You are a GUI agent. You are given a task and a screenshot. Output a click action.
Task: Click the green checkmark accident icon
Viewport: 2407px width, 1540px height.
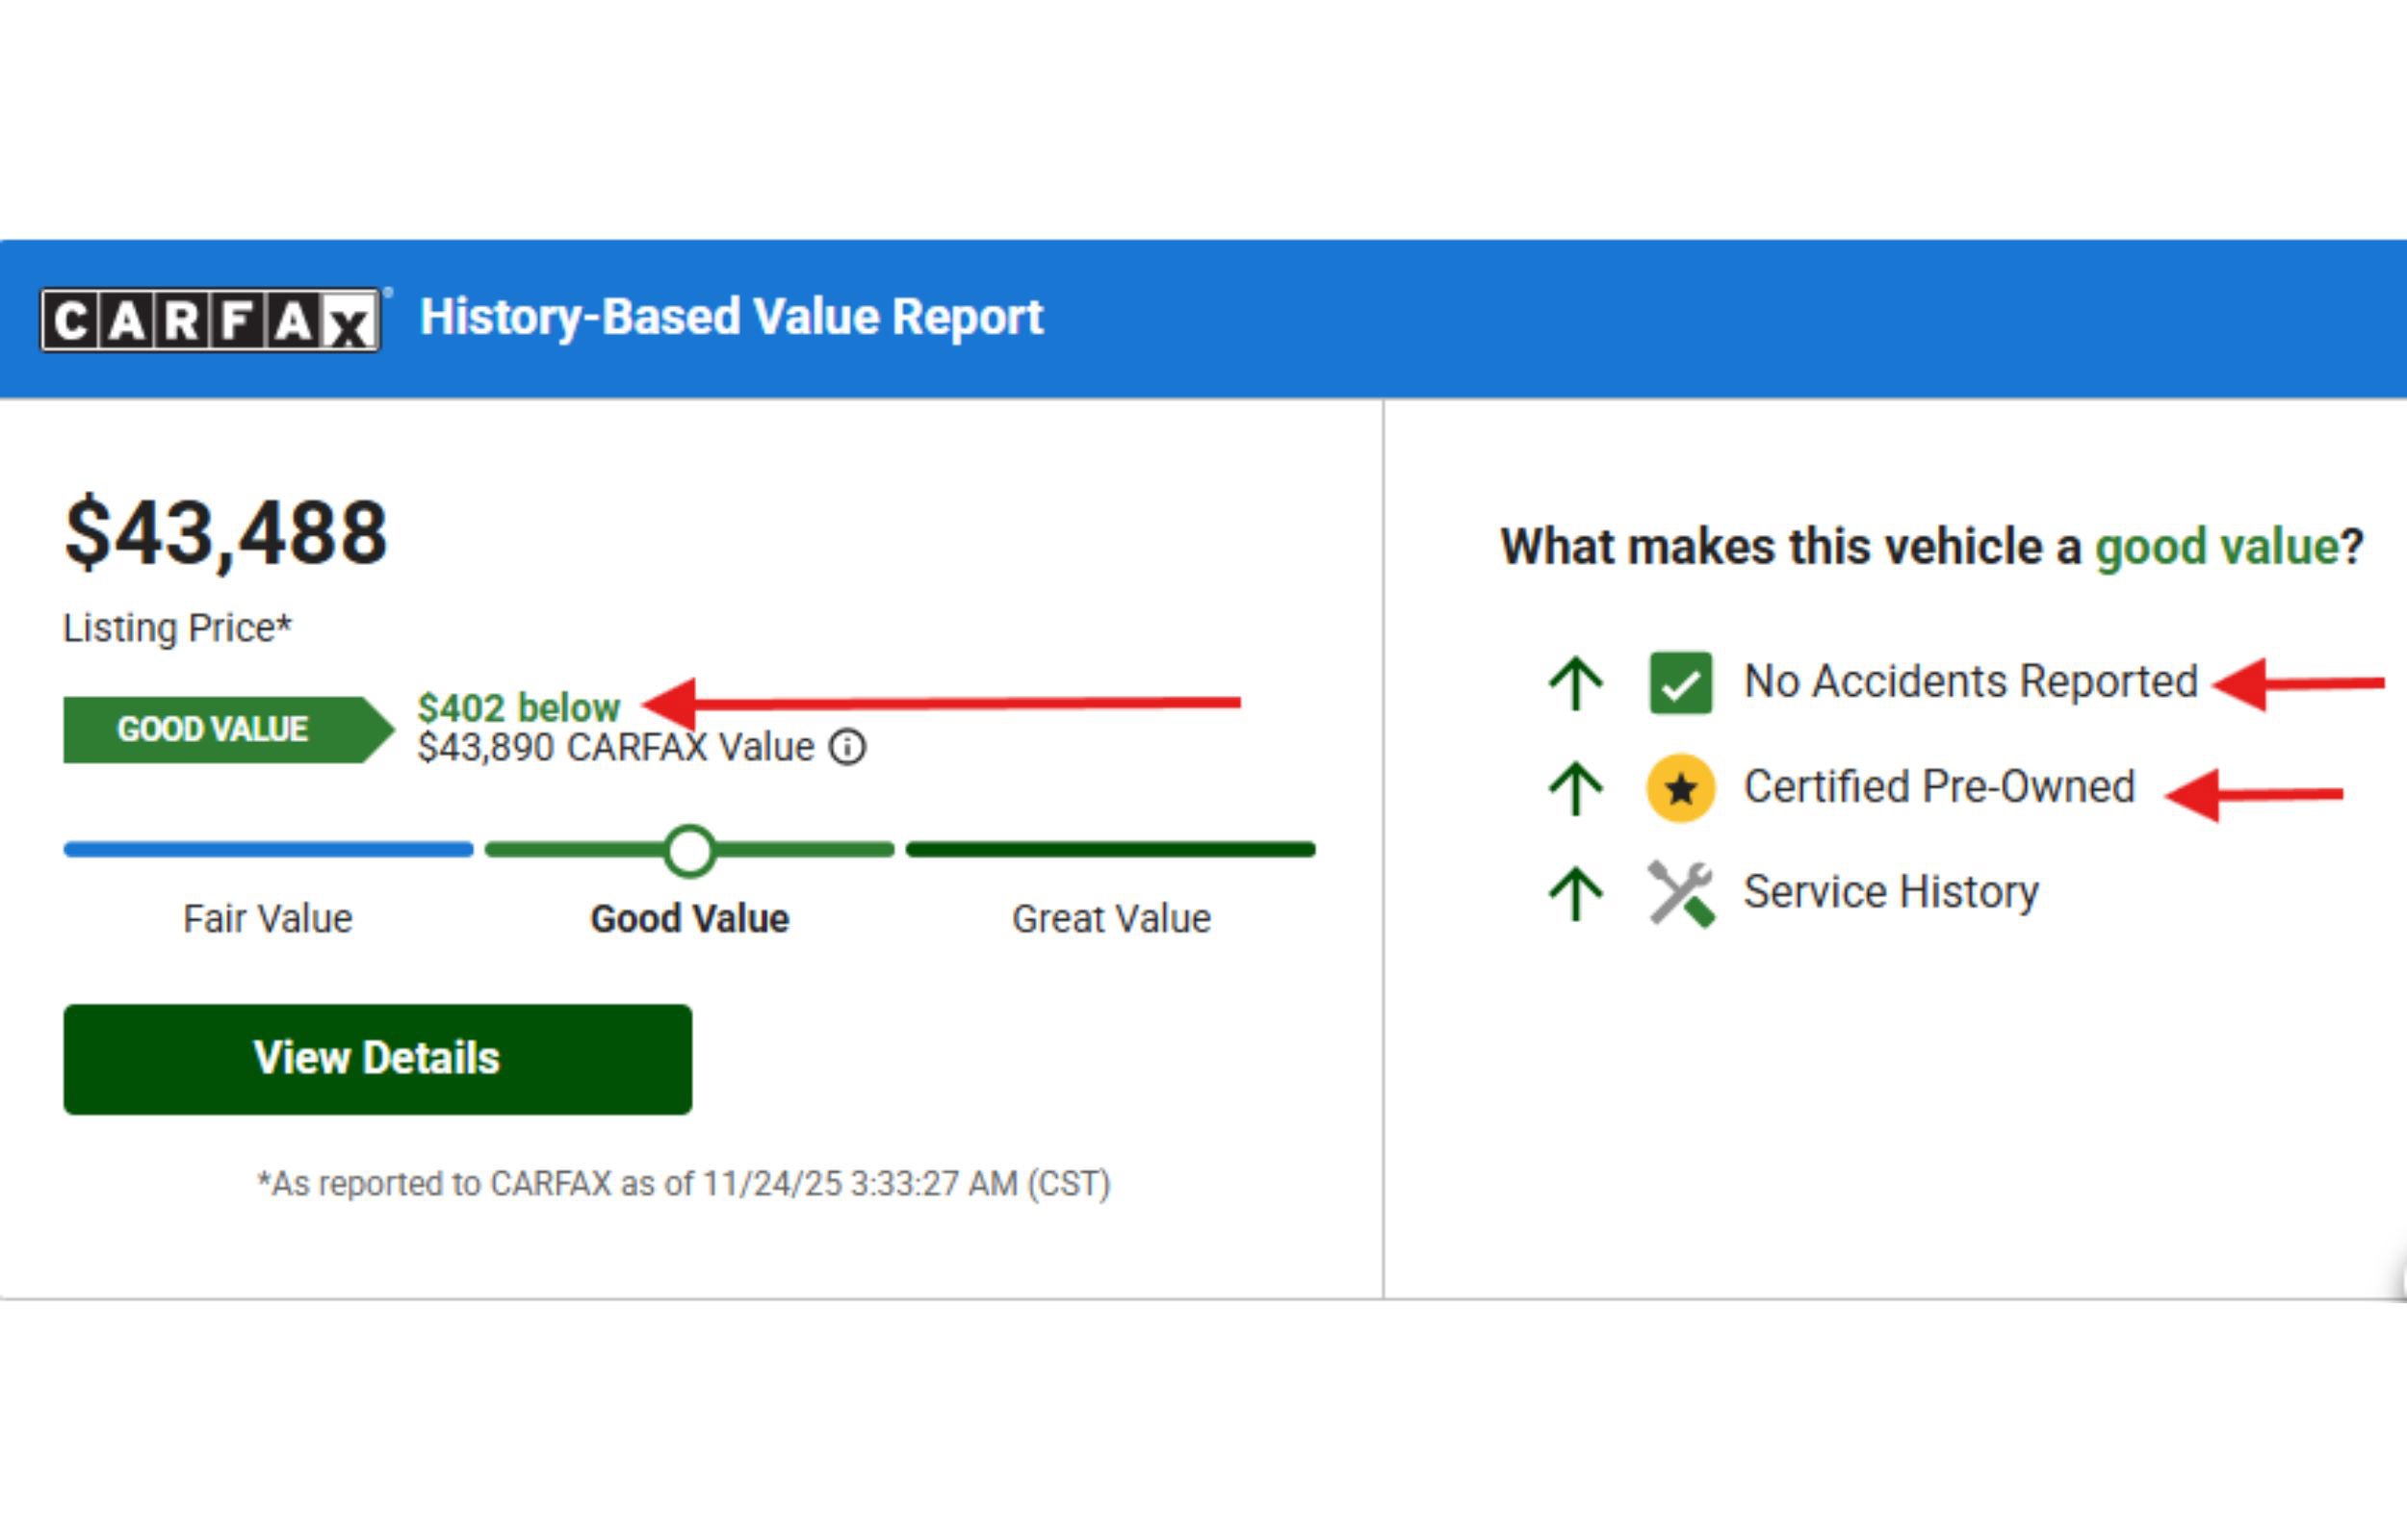point(1680,683)
